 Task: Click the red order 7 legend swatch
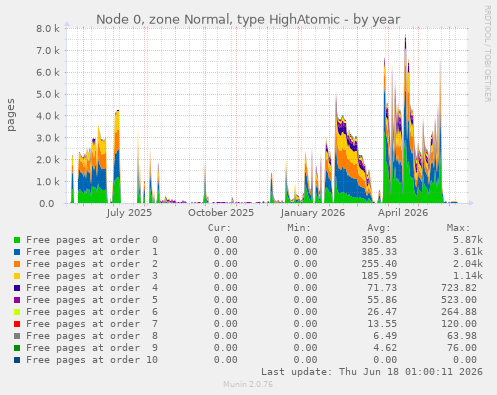click(x=17, y=324)
